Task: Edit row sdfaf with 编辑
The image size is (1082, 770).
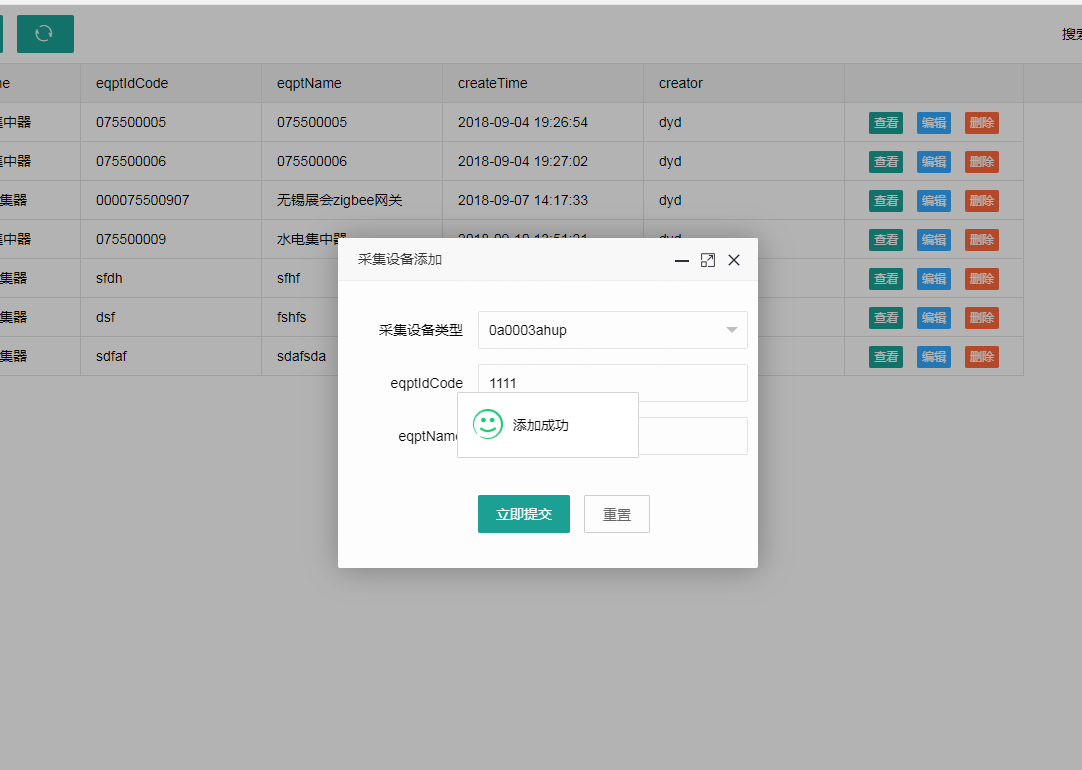Action: (934, 357)
